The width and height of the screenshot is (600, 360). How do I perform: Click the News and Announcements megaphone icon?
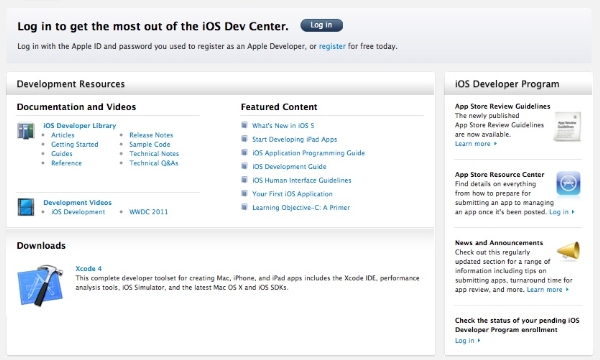click(x=568, y=251)
